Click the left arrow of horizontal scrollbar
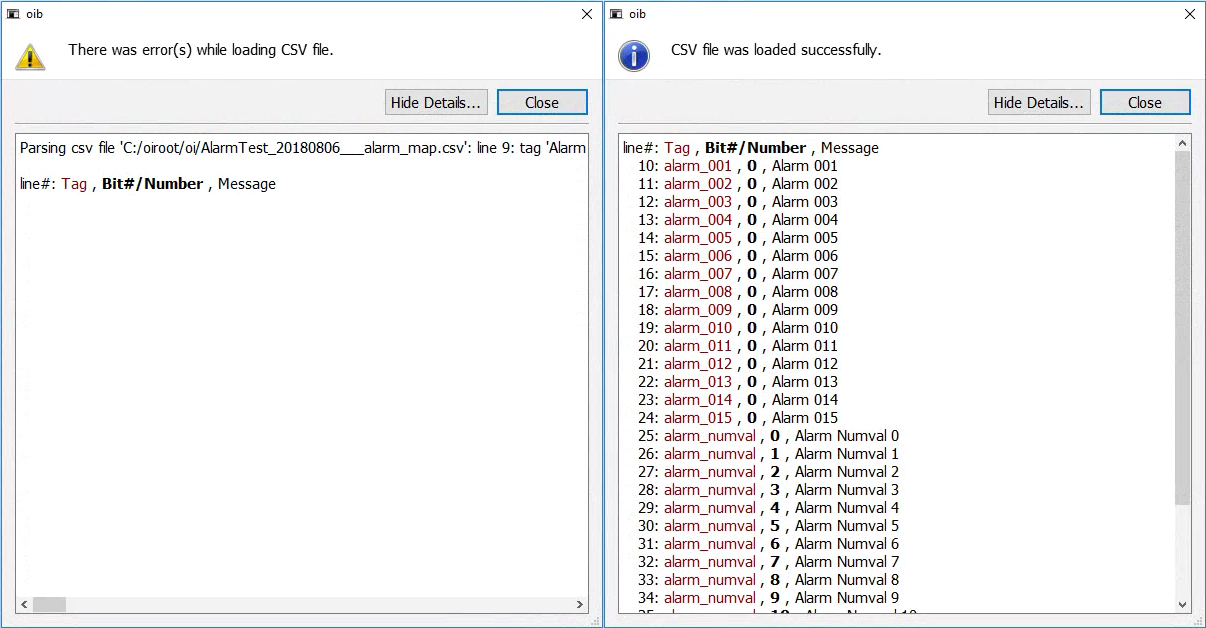Viewport: 1206px width, 628px height. point(22,605)
